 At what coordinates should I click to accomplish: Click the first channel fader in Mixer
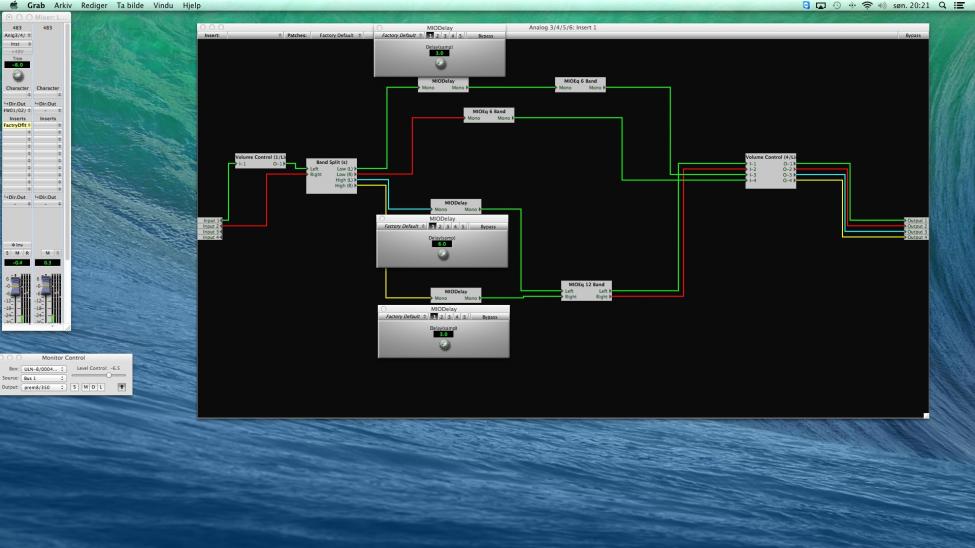(x=15, y=286)
